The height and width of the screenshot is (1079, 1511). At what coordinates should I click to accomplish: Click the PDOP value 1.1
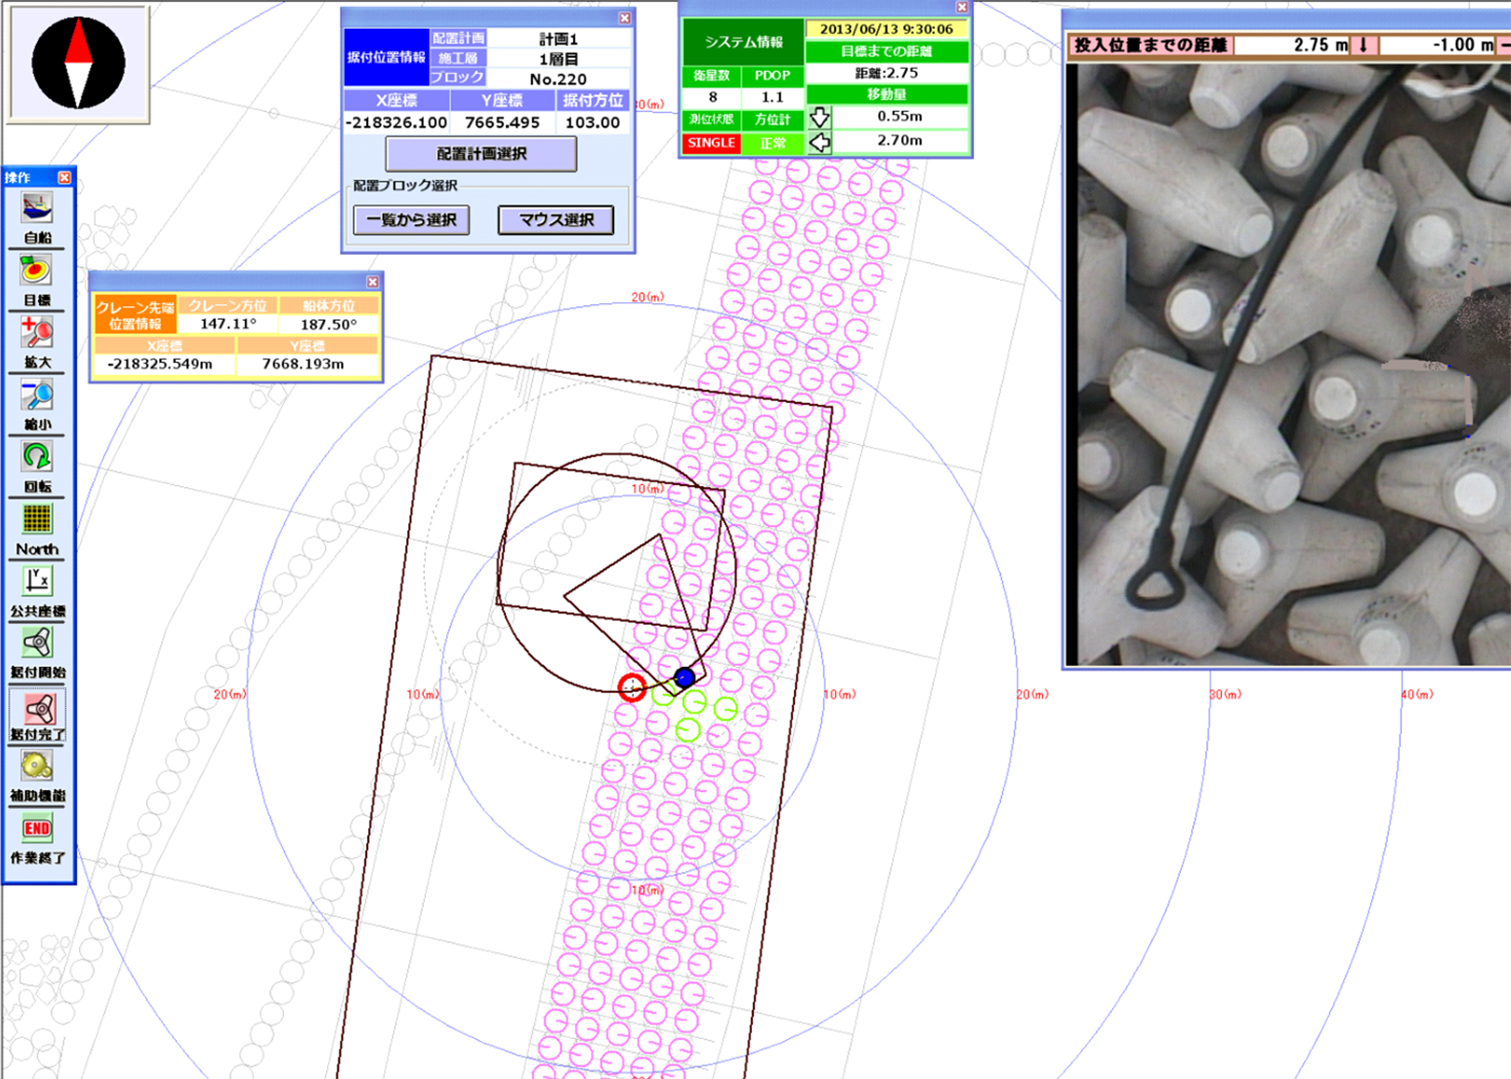click(x=772, y=97)
